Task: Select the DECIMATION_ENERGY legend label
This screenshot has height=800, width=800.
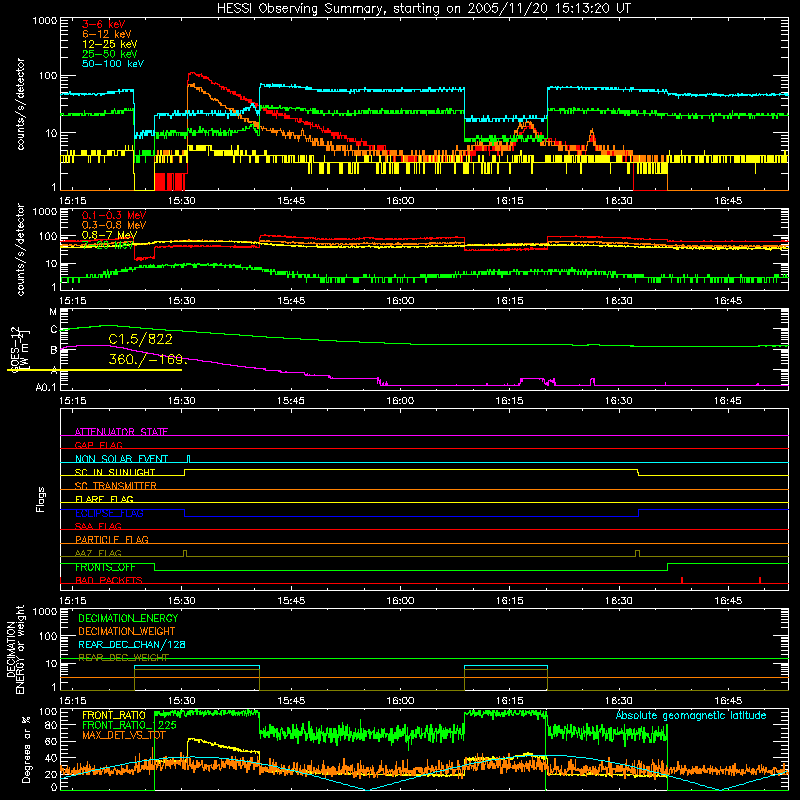Action: click(128, 618)
